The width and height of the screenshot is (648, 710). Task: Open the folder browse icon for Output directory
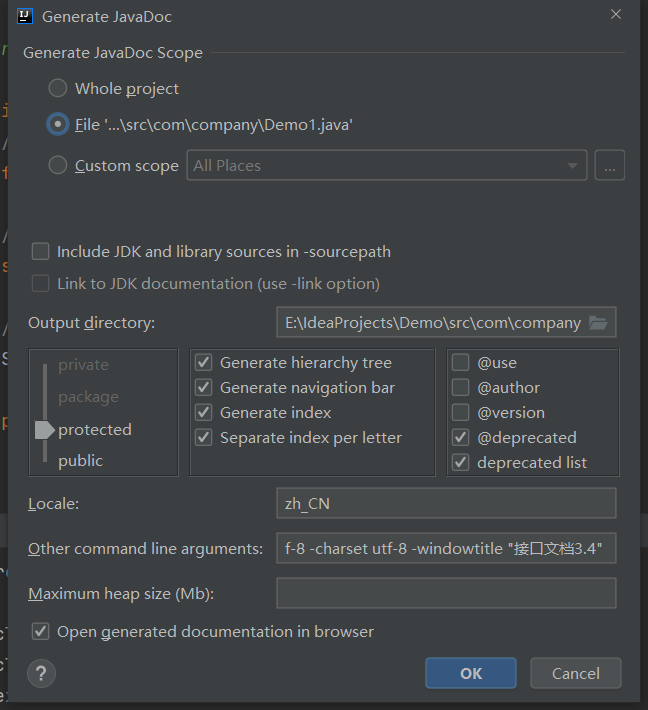[x=598, y=323]
